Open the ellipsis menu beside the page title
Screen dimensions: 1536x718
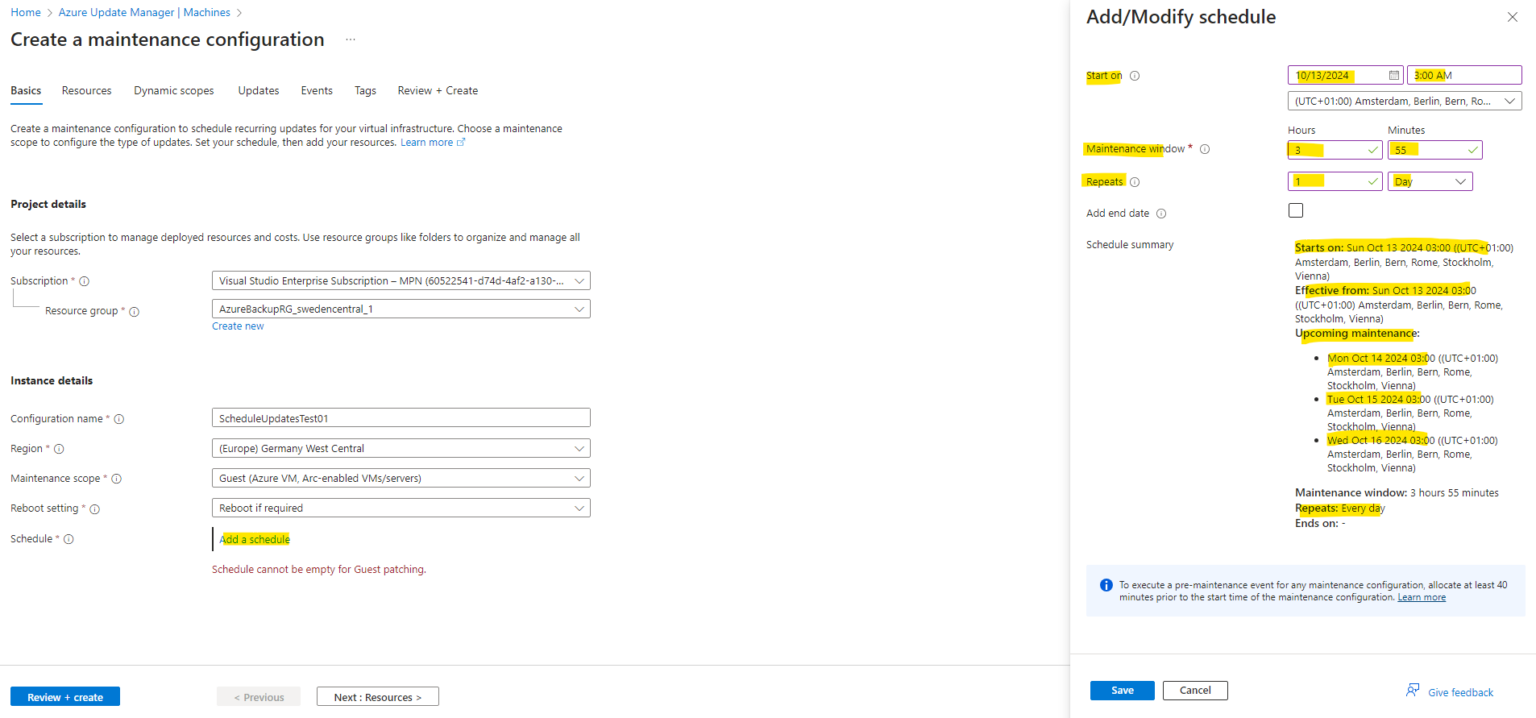tap(350, 40)
